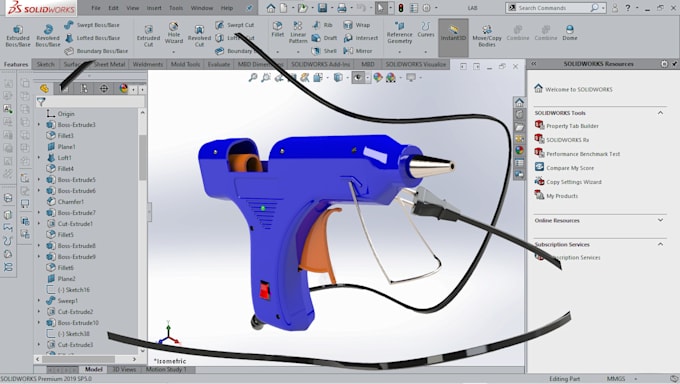Choose the Fillet feature icon
680x384 pixels.
278,29
